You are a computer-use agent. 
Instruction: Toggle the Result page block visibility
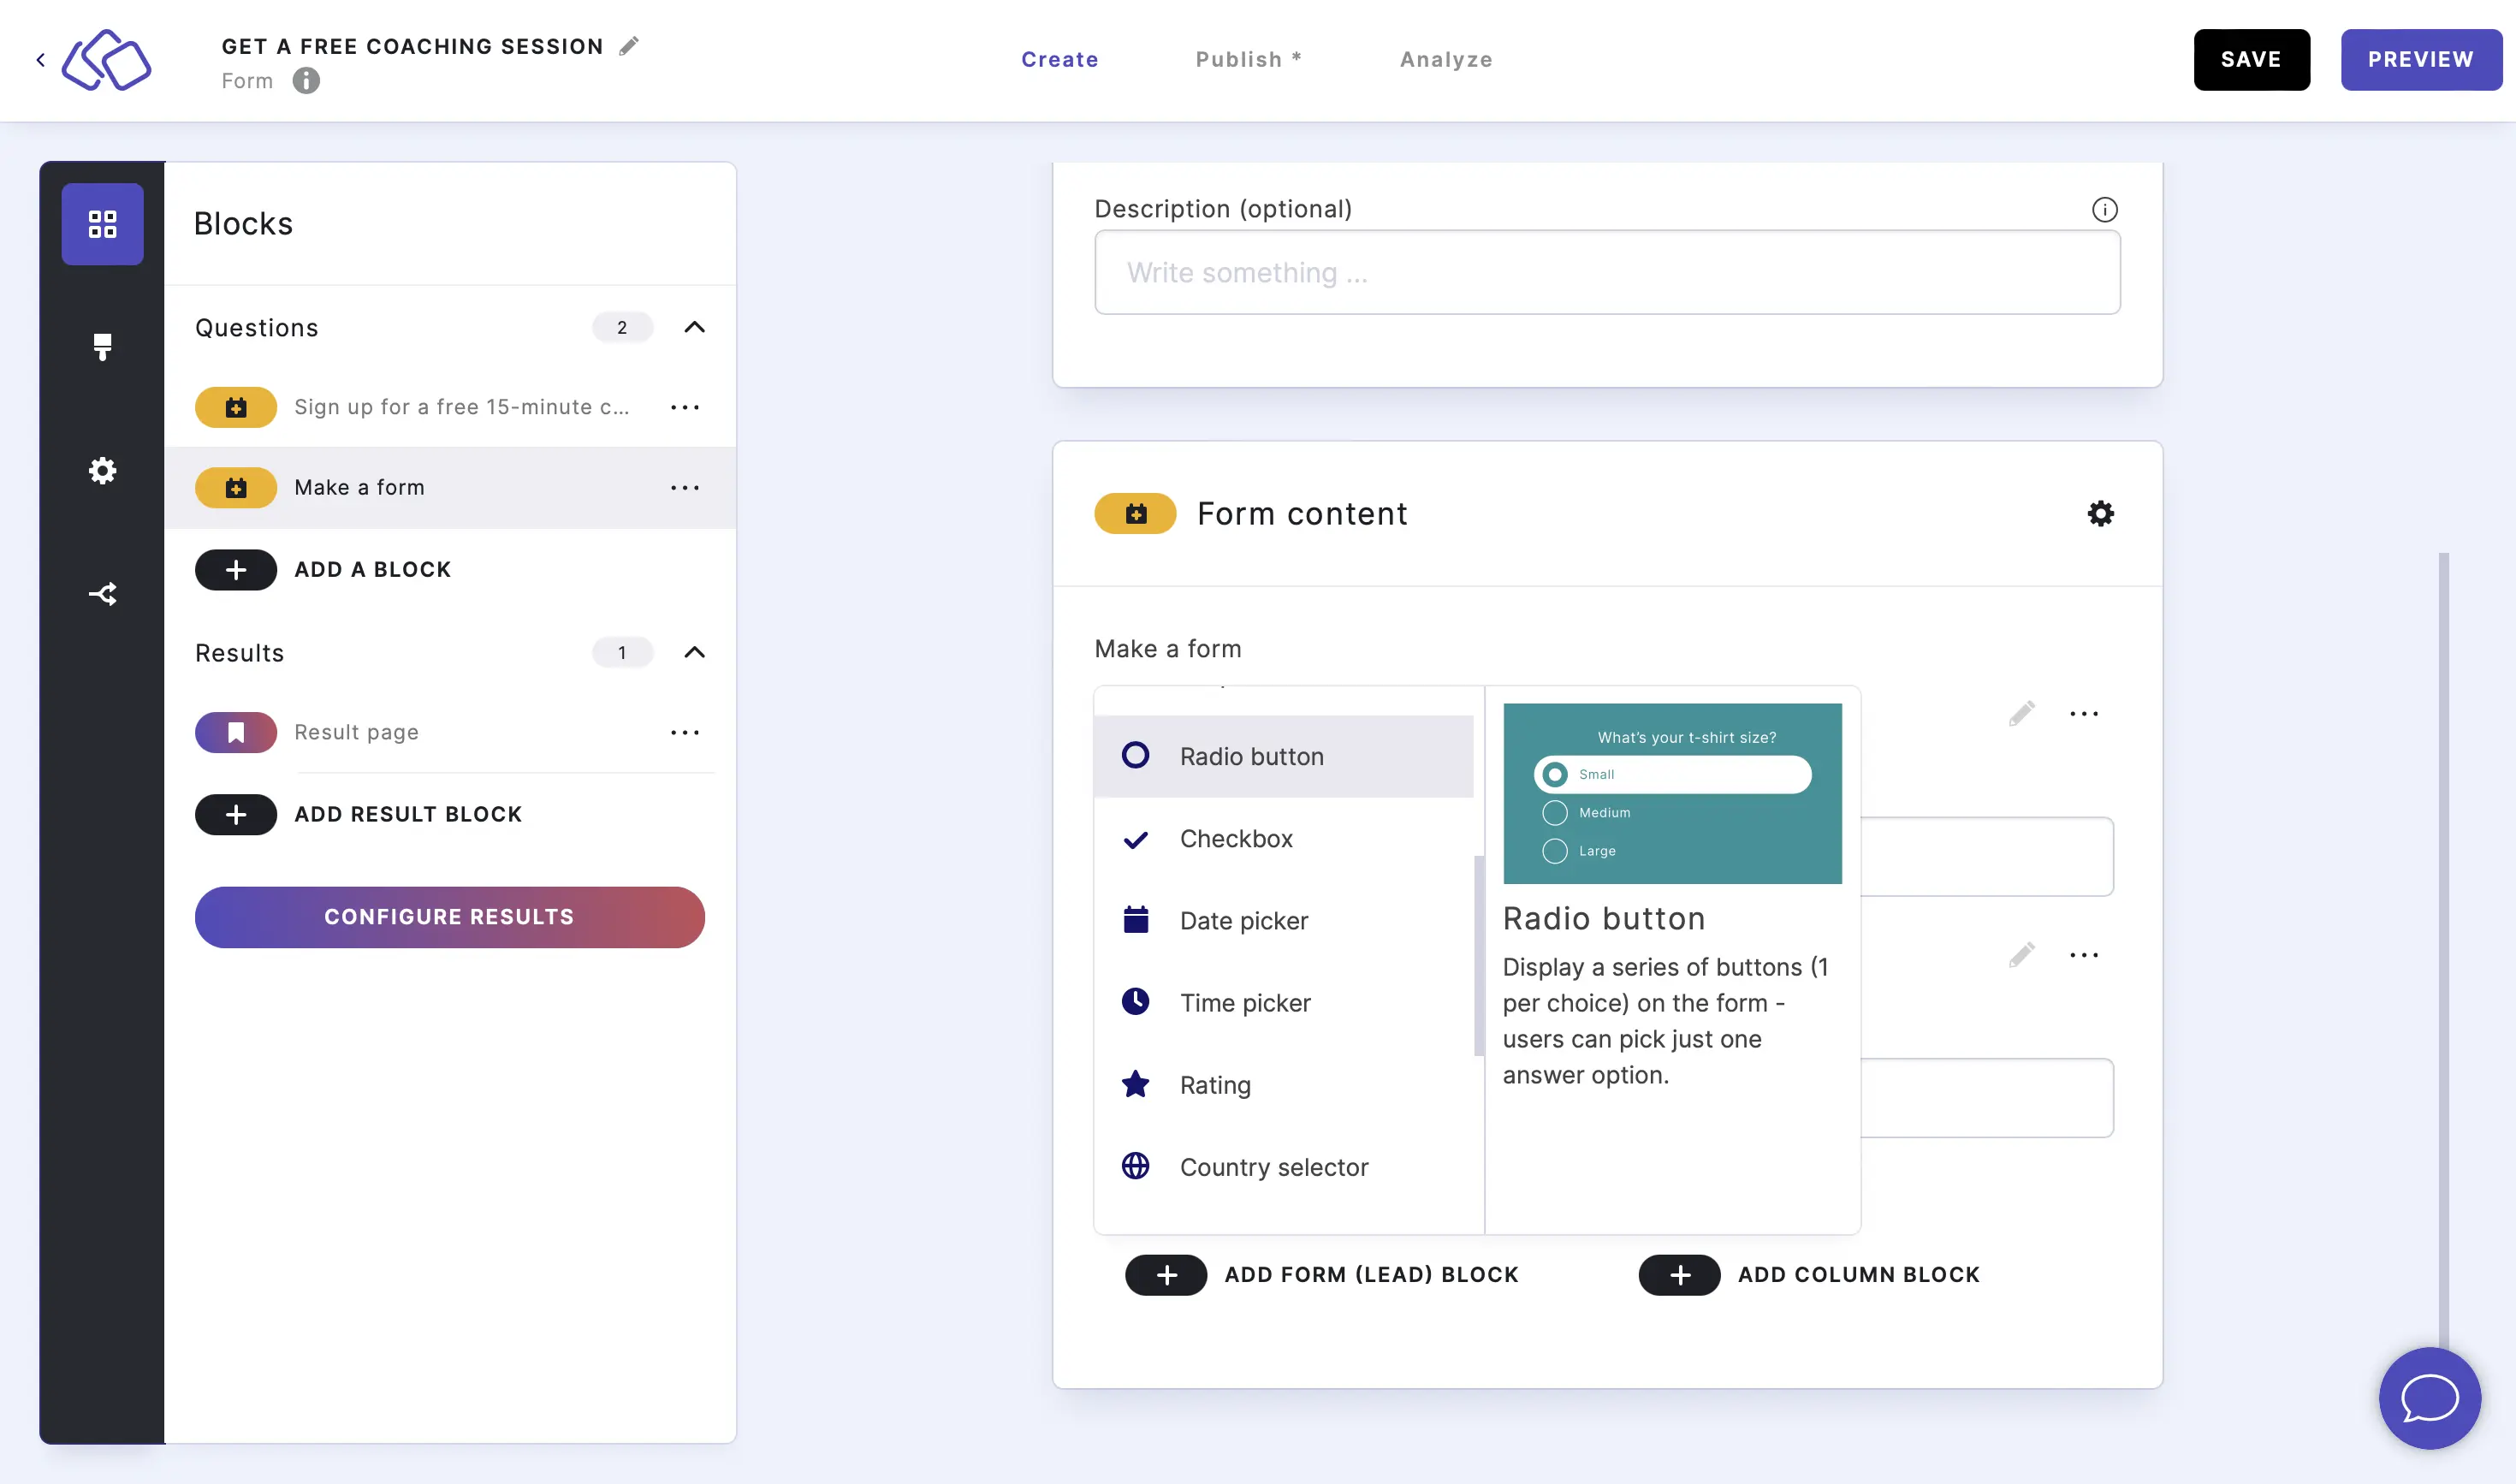pos(234,732)
